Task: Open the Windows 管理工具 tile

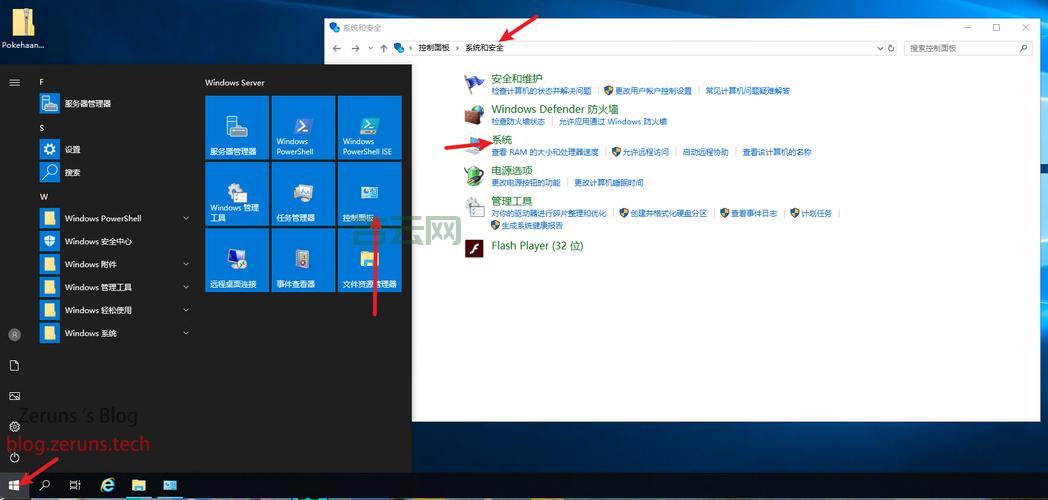Action: pos(237,194)
